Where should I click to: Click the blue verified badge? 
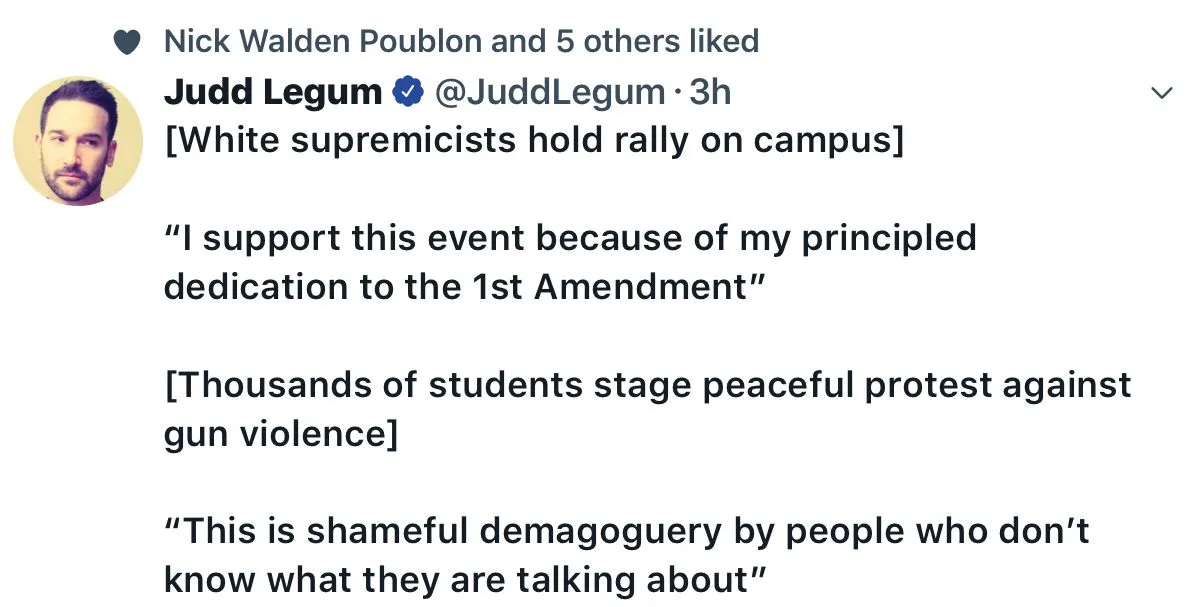[x=405, y=93]
